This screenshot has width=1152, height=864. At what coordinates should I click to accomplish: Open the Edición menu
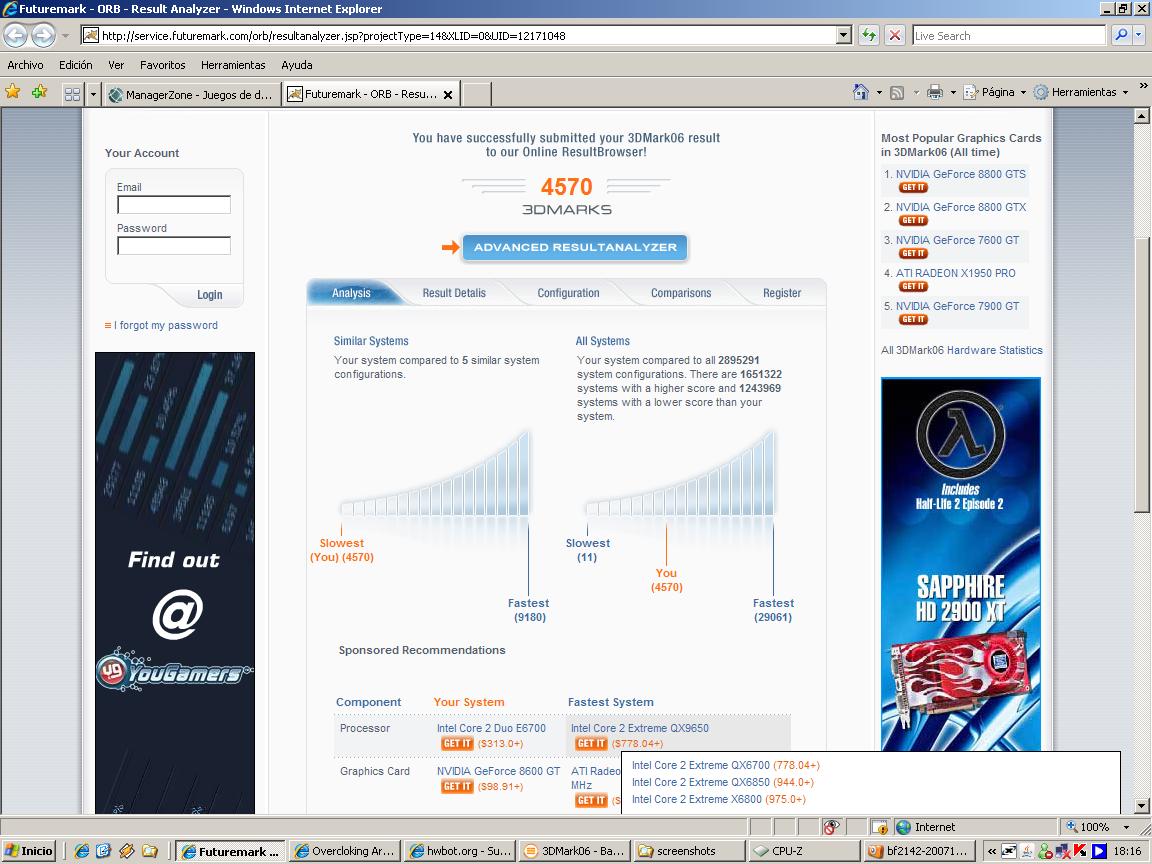[x=76, y=65]
